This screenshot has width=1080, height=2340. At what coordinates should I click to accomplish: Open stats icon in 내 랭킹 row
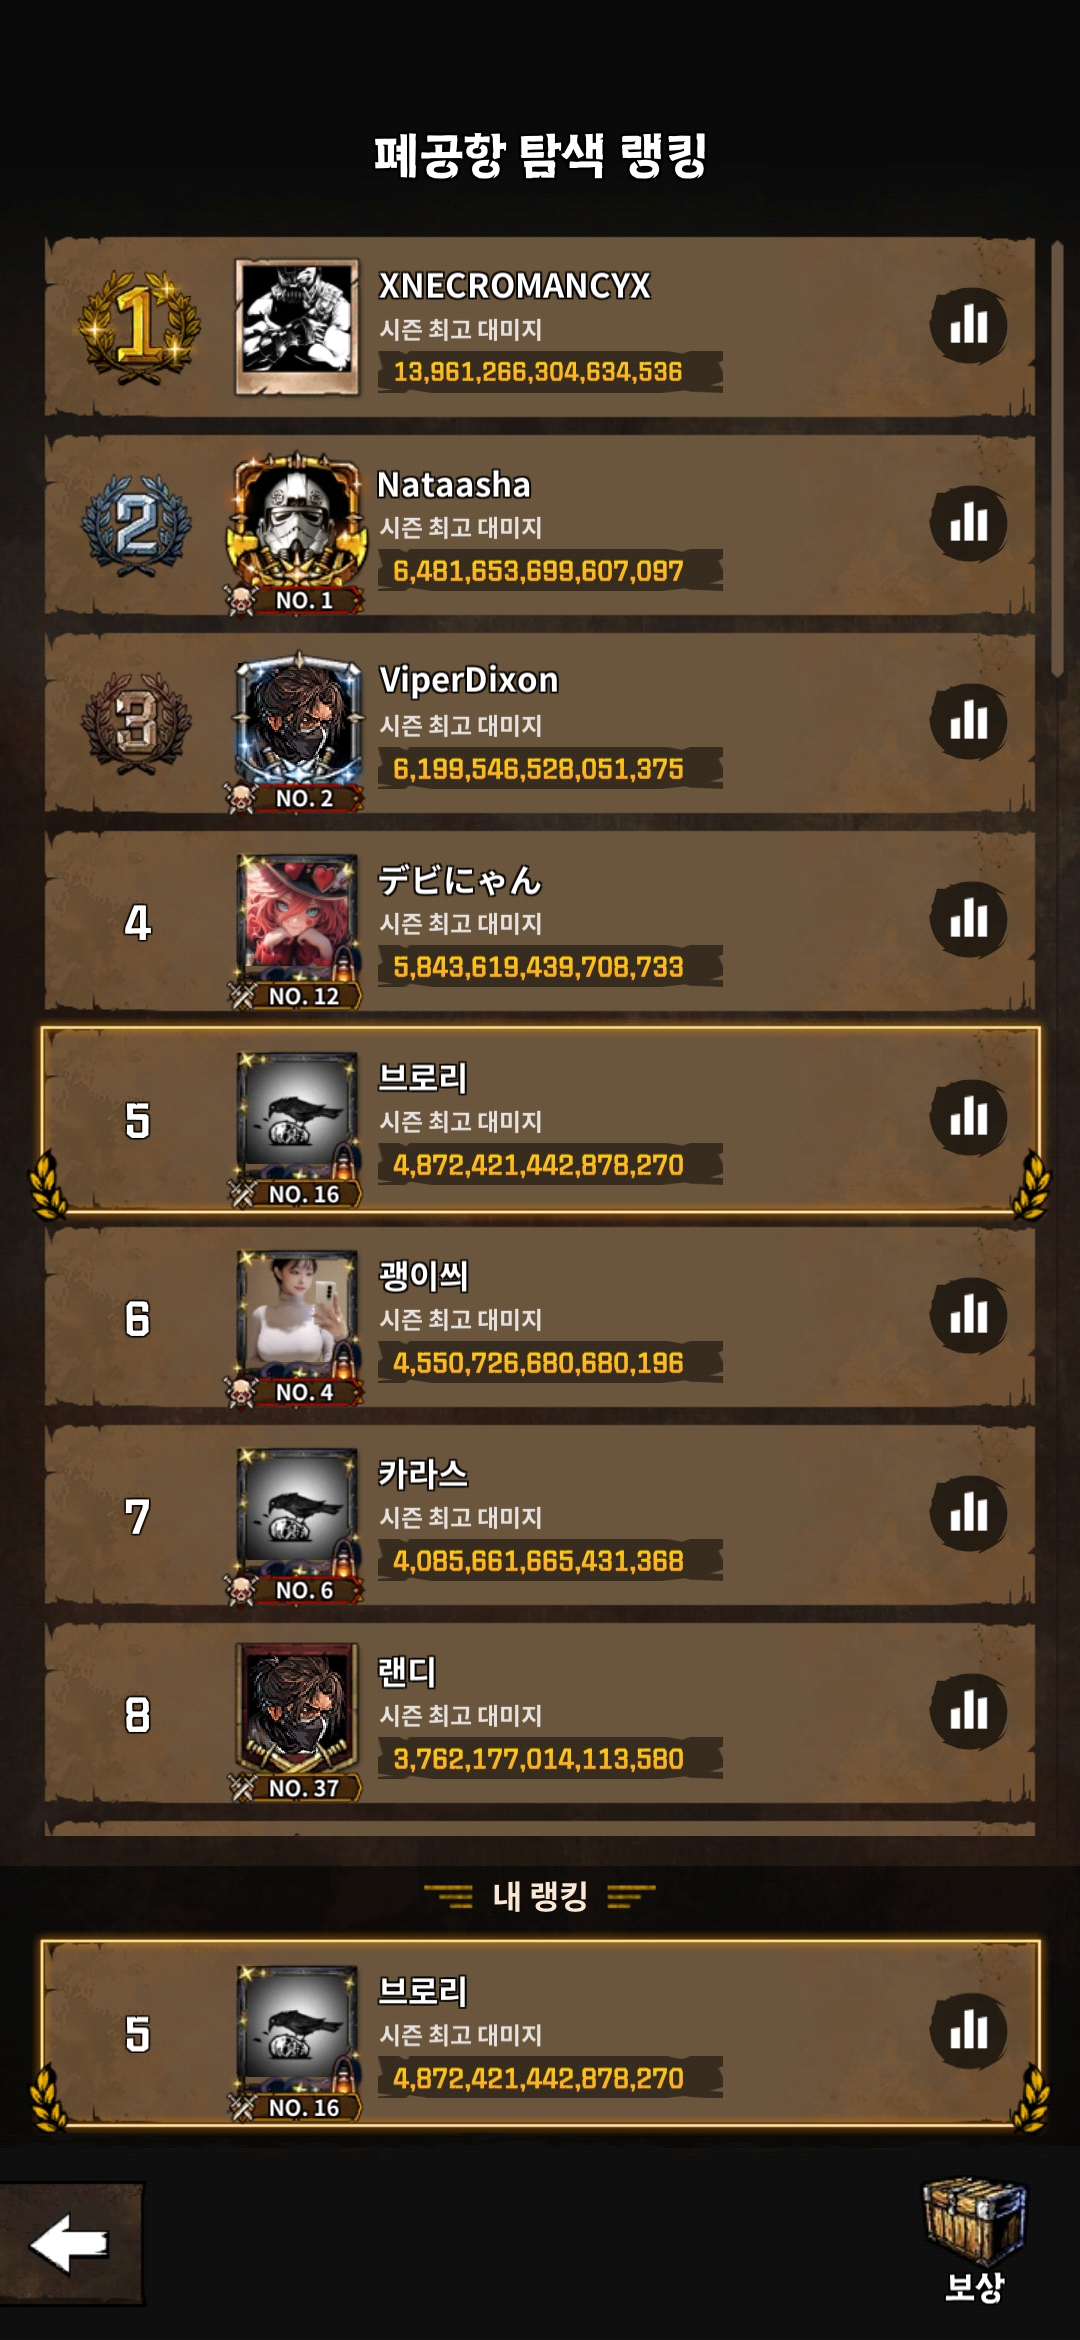968,2030
